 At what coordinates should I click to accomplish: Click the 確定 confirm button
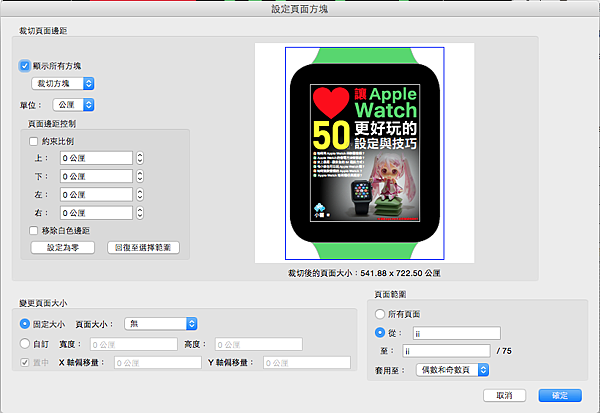coord(560,395)
